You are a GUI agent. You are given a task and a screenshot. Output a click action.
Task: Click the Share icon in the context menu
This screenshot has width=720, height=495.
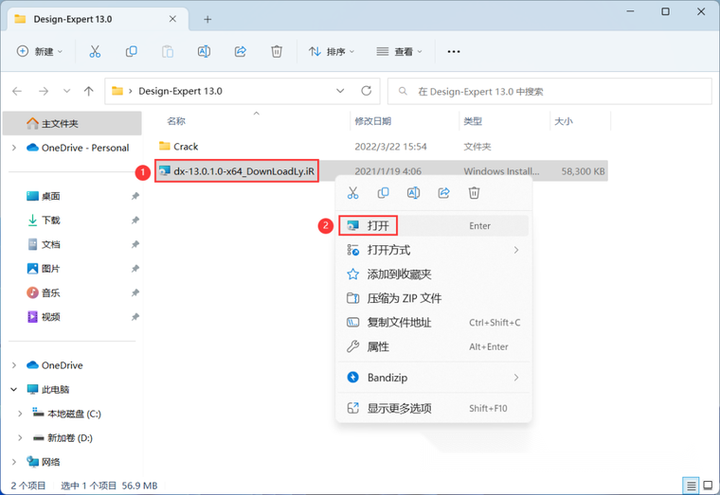coord(444,193)
